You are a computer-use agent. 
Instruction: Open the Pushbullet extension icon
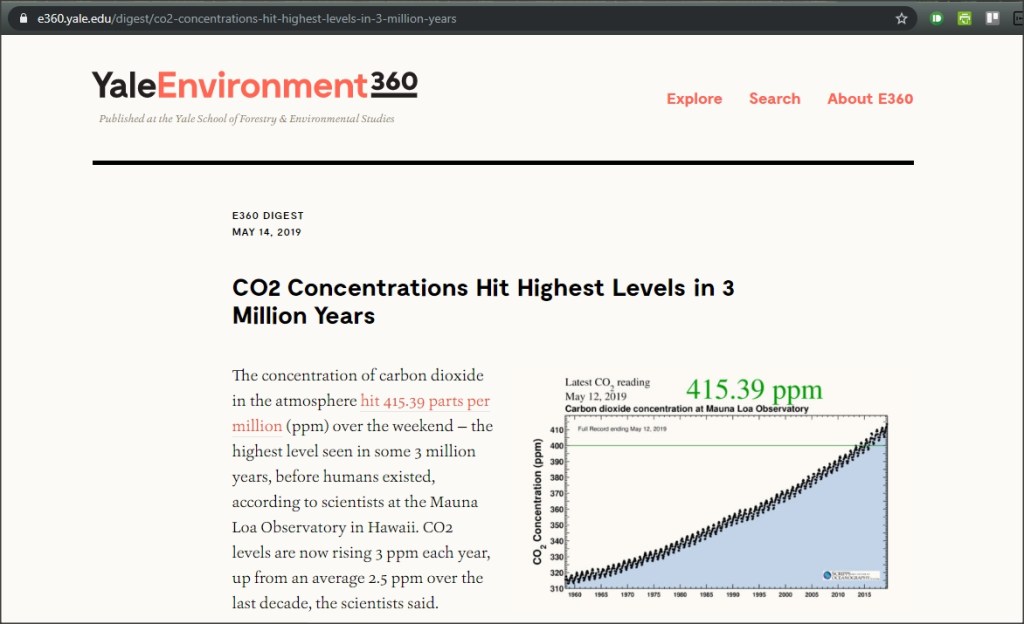pos(937,18)
